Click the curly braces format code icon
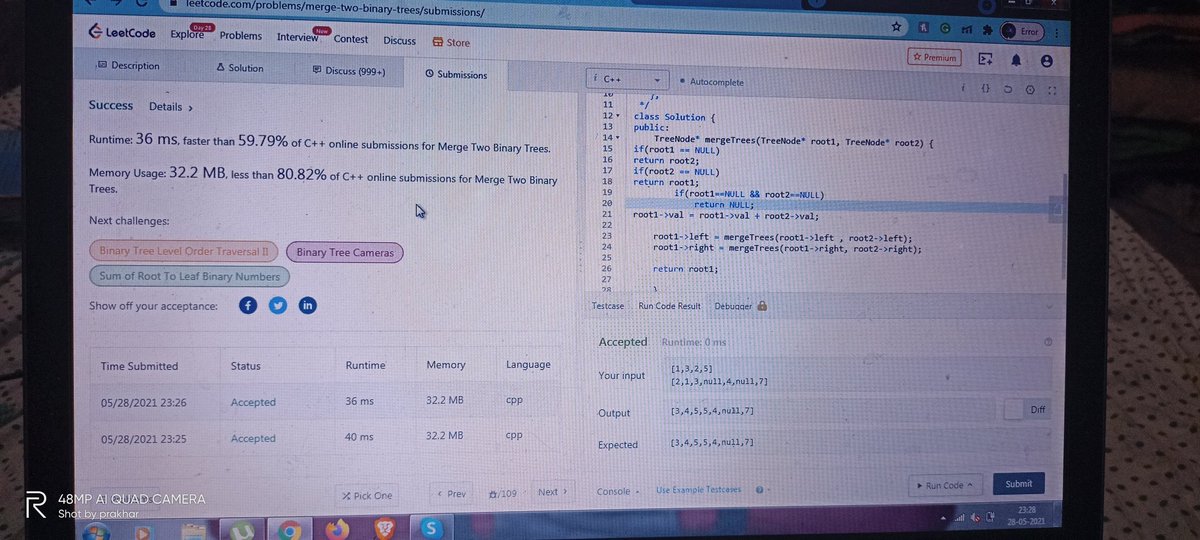The width and height of the screenshot is (1200, 540). [x=985, y=88]
